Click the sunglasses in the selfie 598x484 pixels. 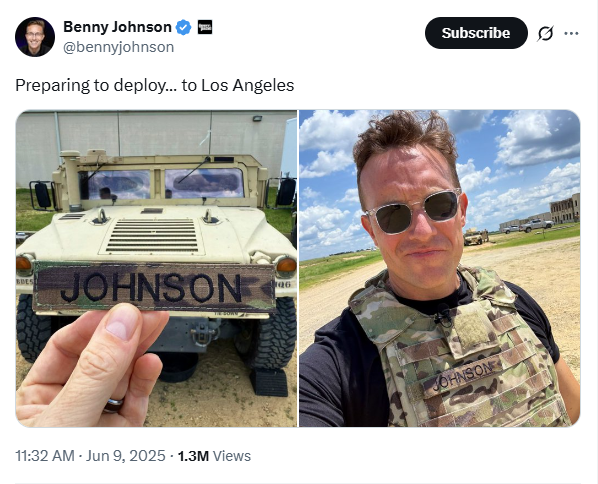(414, 211)
